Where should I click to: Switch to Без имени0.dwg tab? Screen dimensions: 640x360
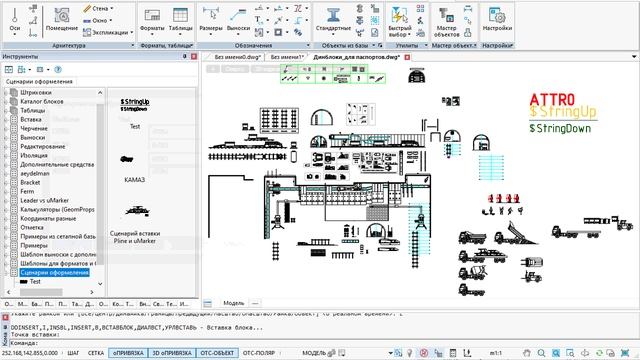[237, 57]
